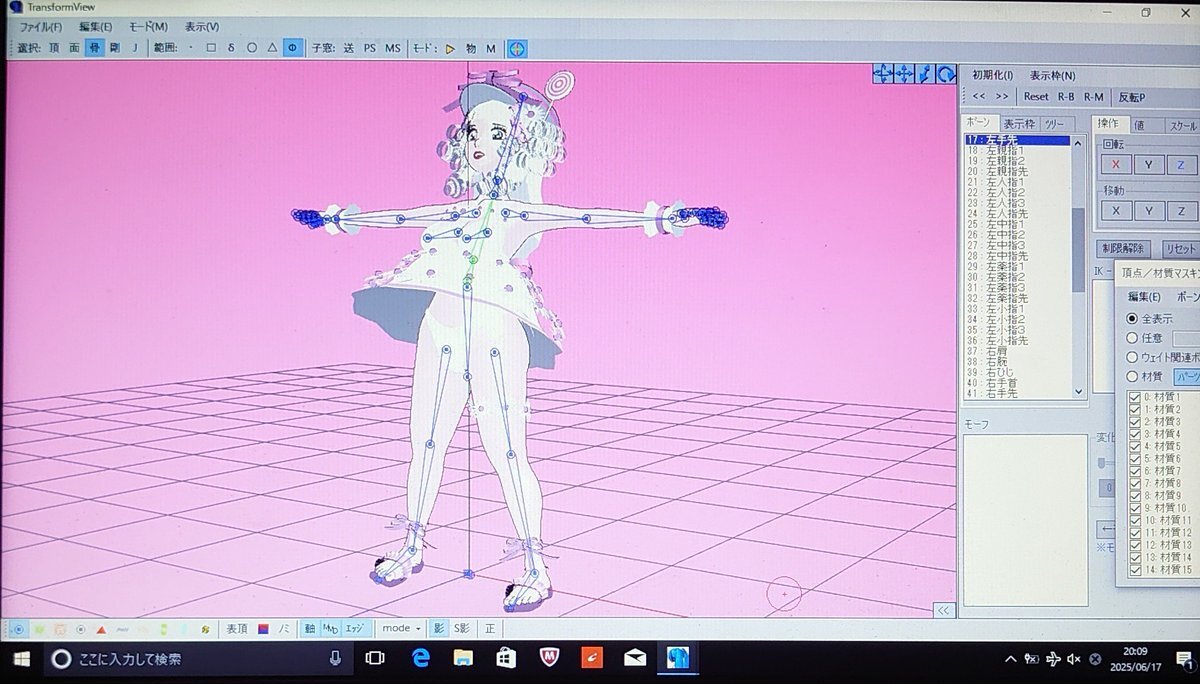This screenshot has width=1200, height=684.
Task: Choose the rectangle range selection tool
Action: pyautogui.click(x=211, y=48)
